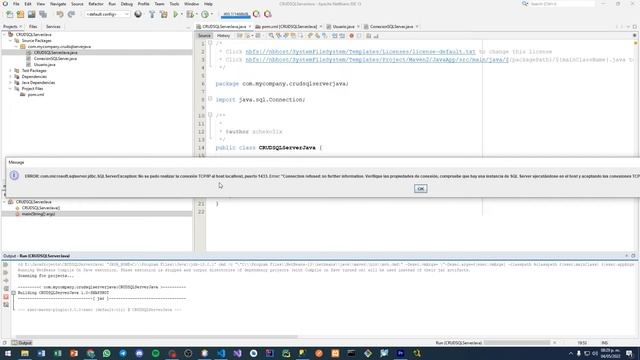
Task: Open Visual Studio Code from the taskbar
Action: coord(221,353)
